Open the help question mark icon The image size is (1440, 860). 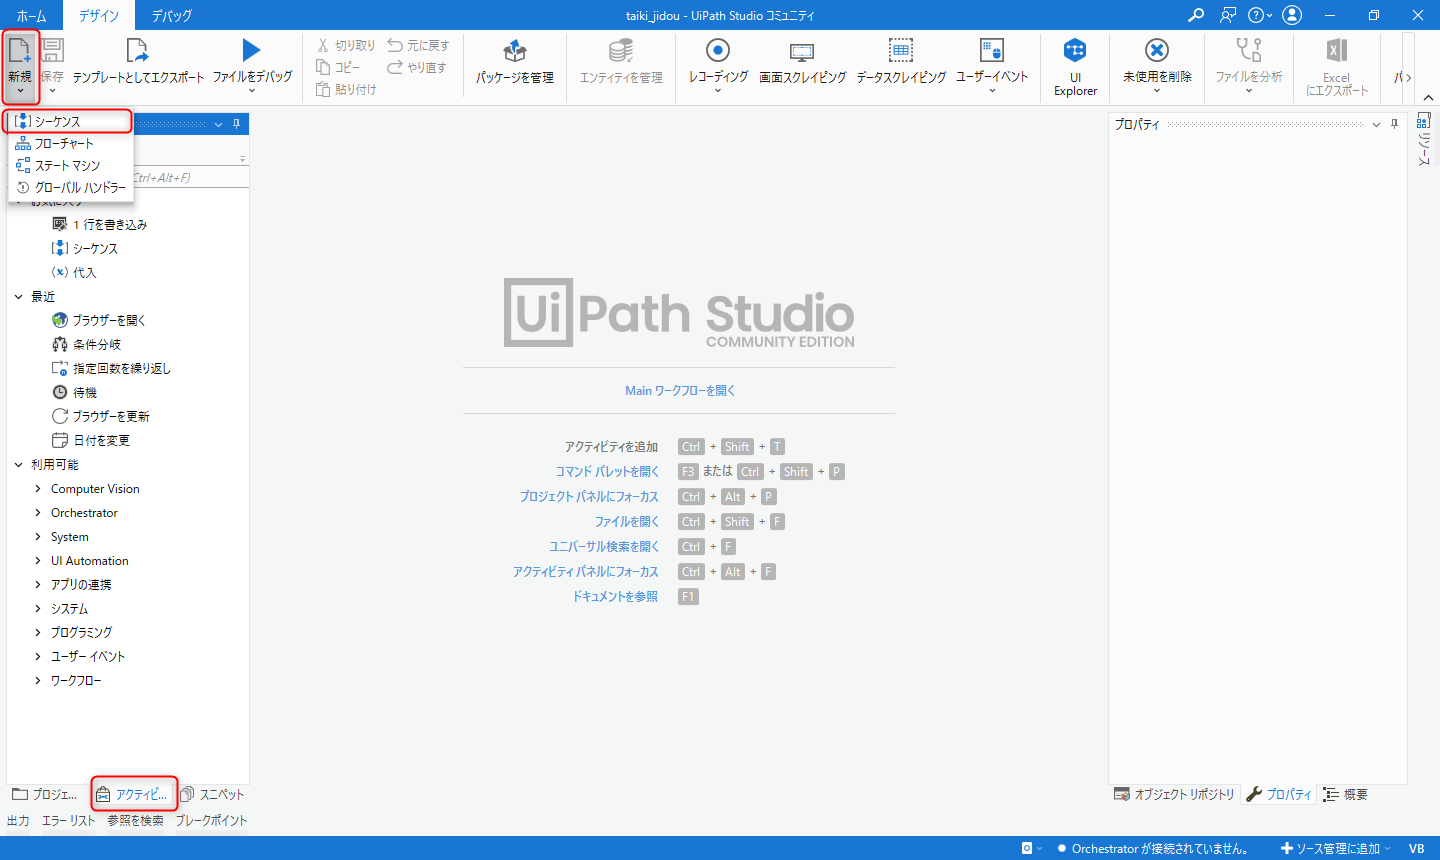click(x=1256, y=15)
